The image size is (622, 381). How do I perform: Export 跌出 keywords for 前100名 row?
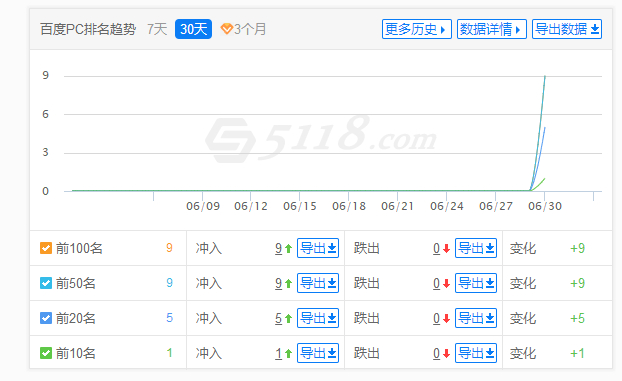point(476,248)
